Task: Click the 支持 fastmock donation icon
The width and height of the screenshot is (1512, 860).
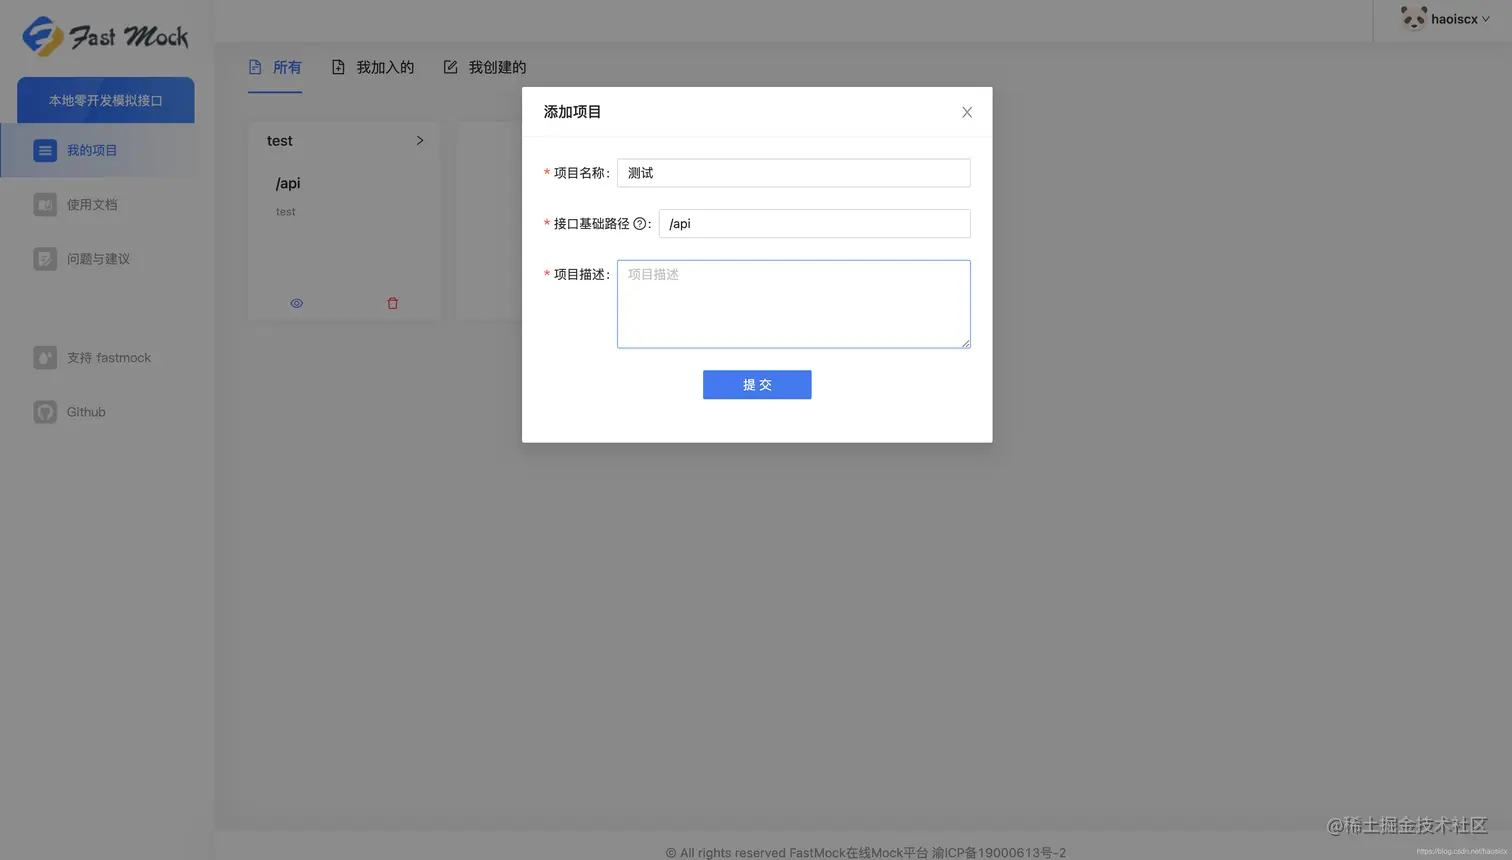Action: (x=45, y=357)
